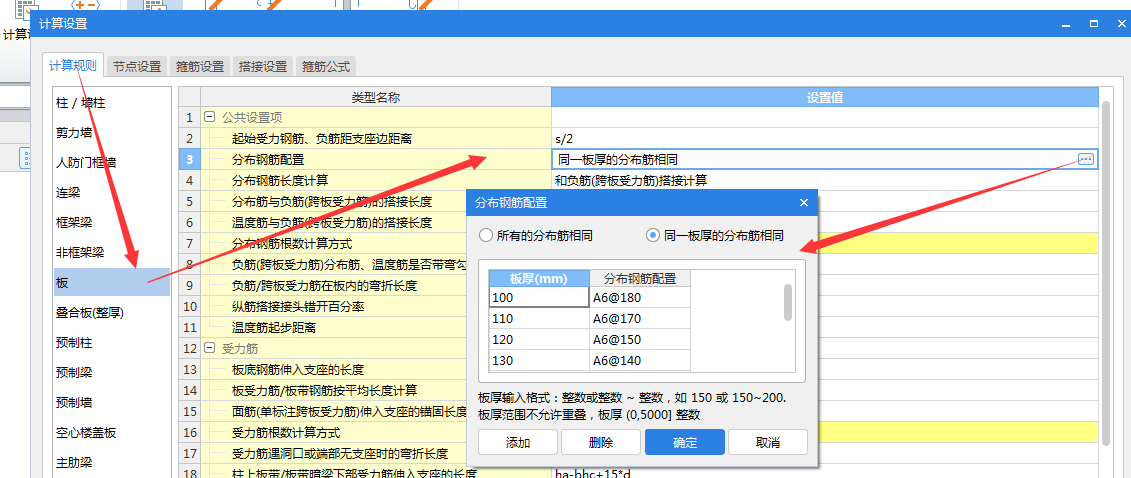Select row 板底钢筋伸入支座的长度
The image size is (1131, 478).
point(334,370)
